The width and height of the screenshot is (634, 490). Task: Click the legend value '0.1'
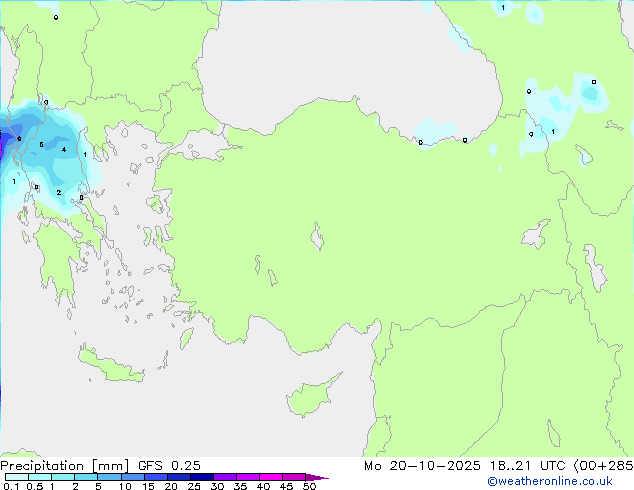tap(11, 486)
